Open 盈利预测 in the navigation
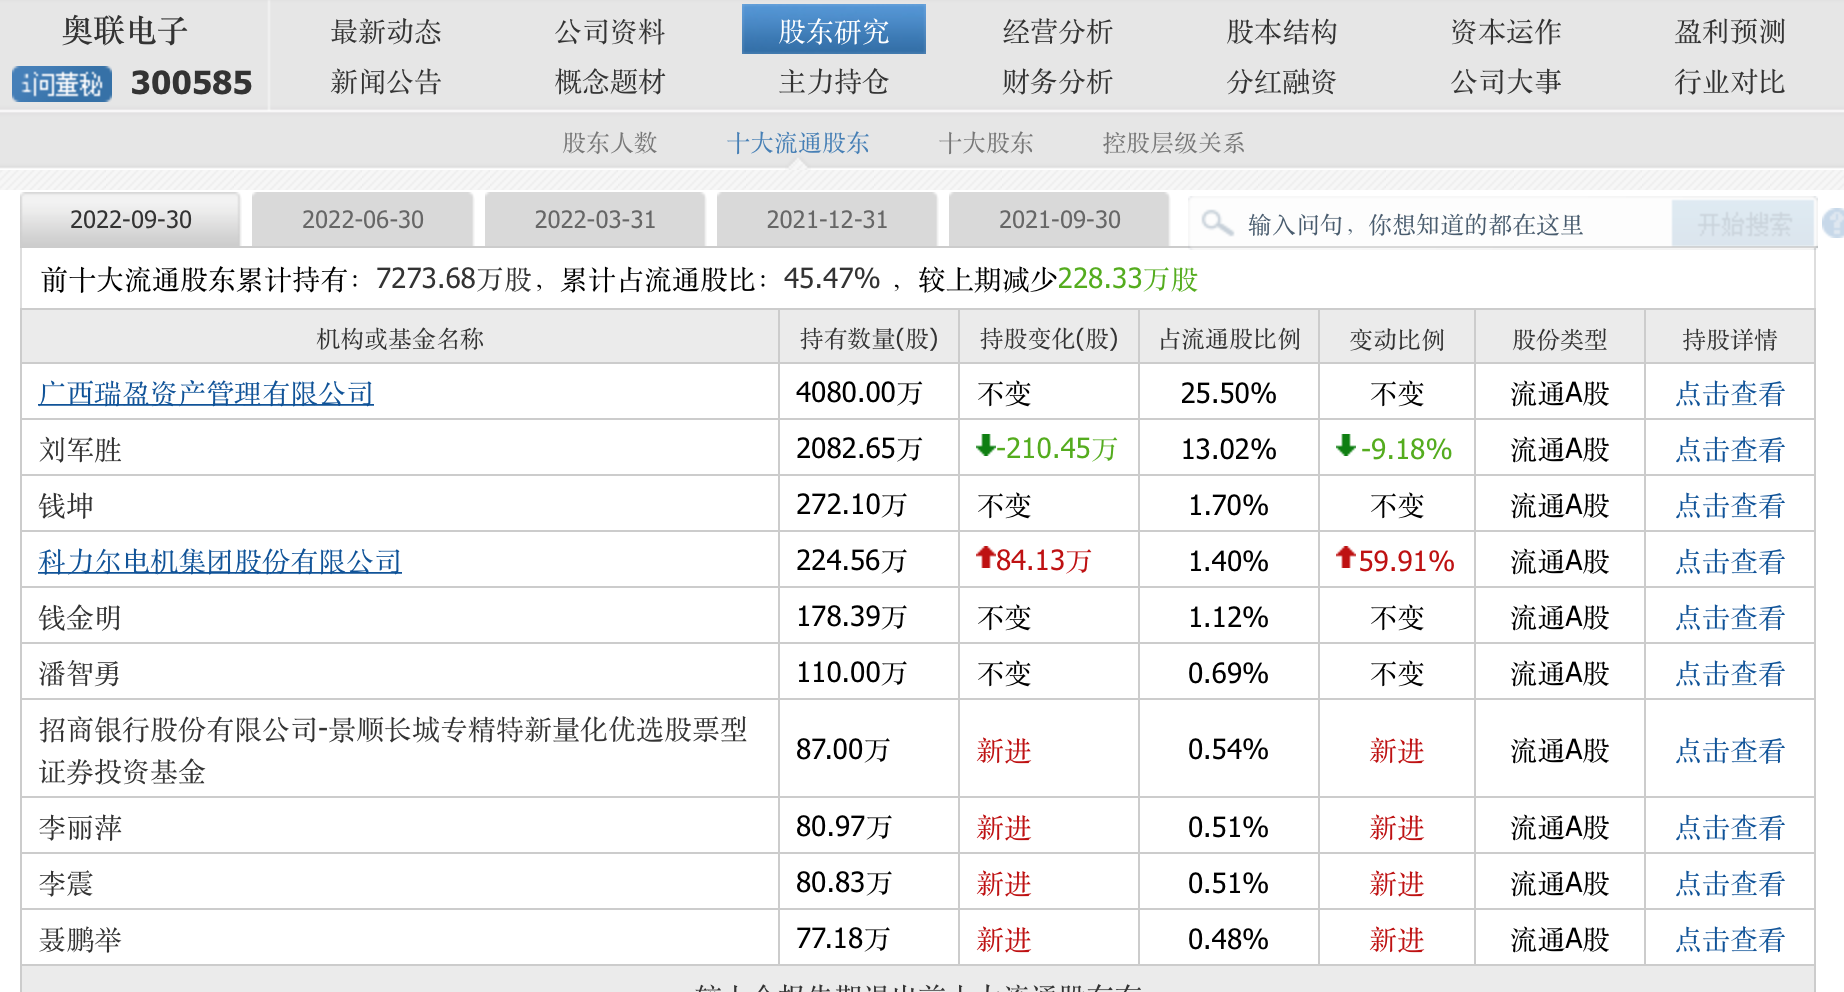This screenshot has height=992, width=1844. (x=1729, y=31)
